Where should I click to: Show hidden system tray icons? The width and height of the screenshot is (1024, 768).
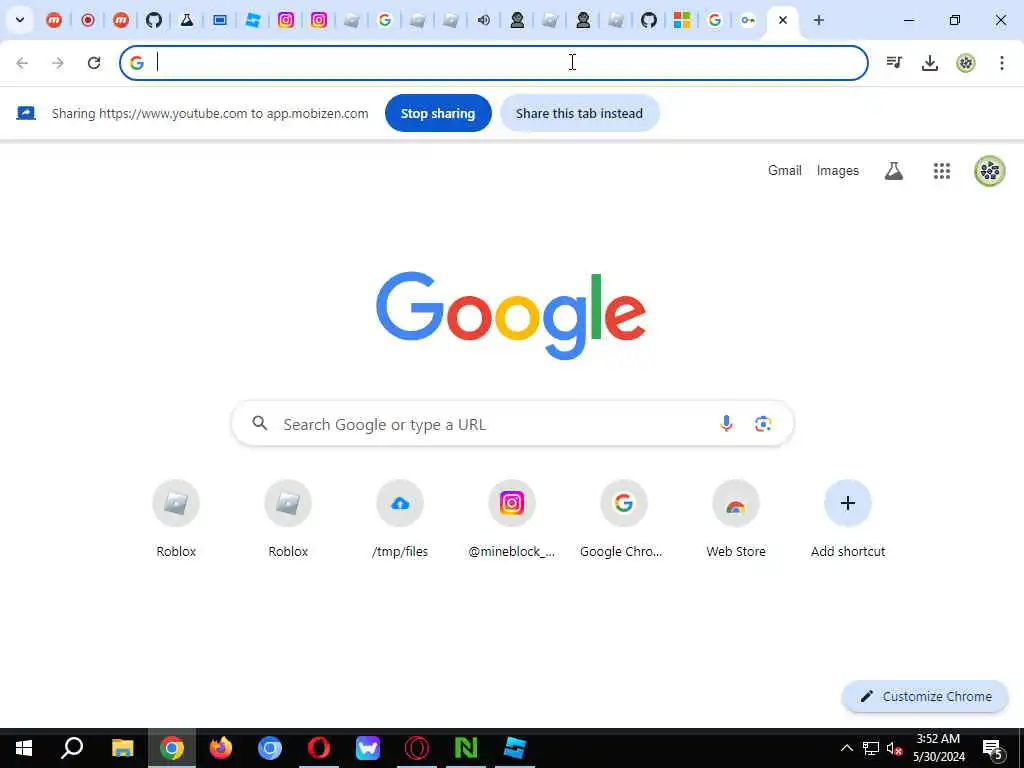tap(846, 748)
